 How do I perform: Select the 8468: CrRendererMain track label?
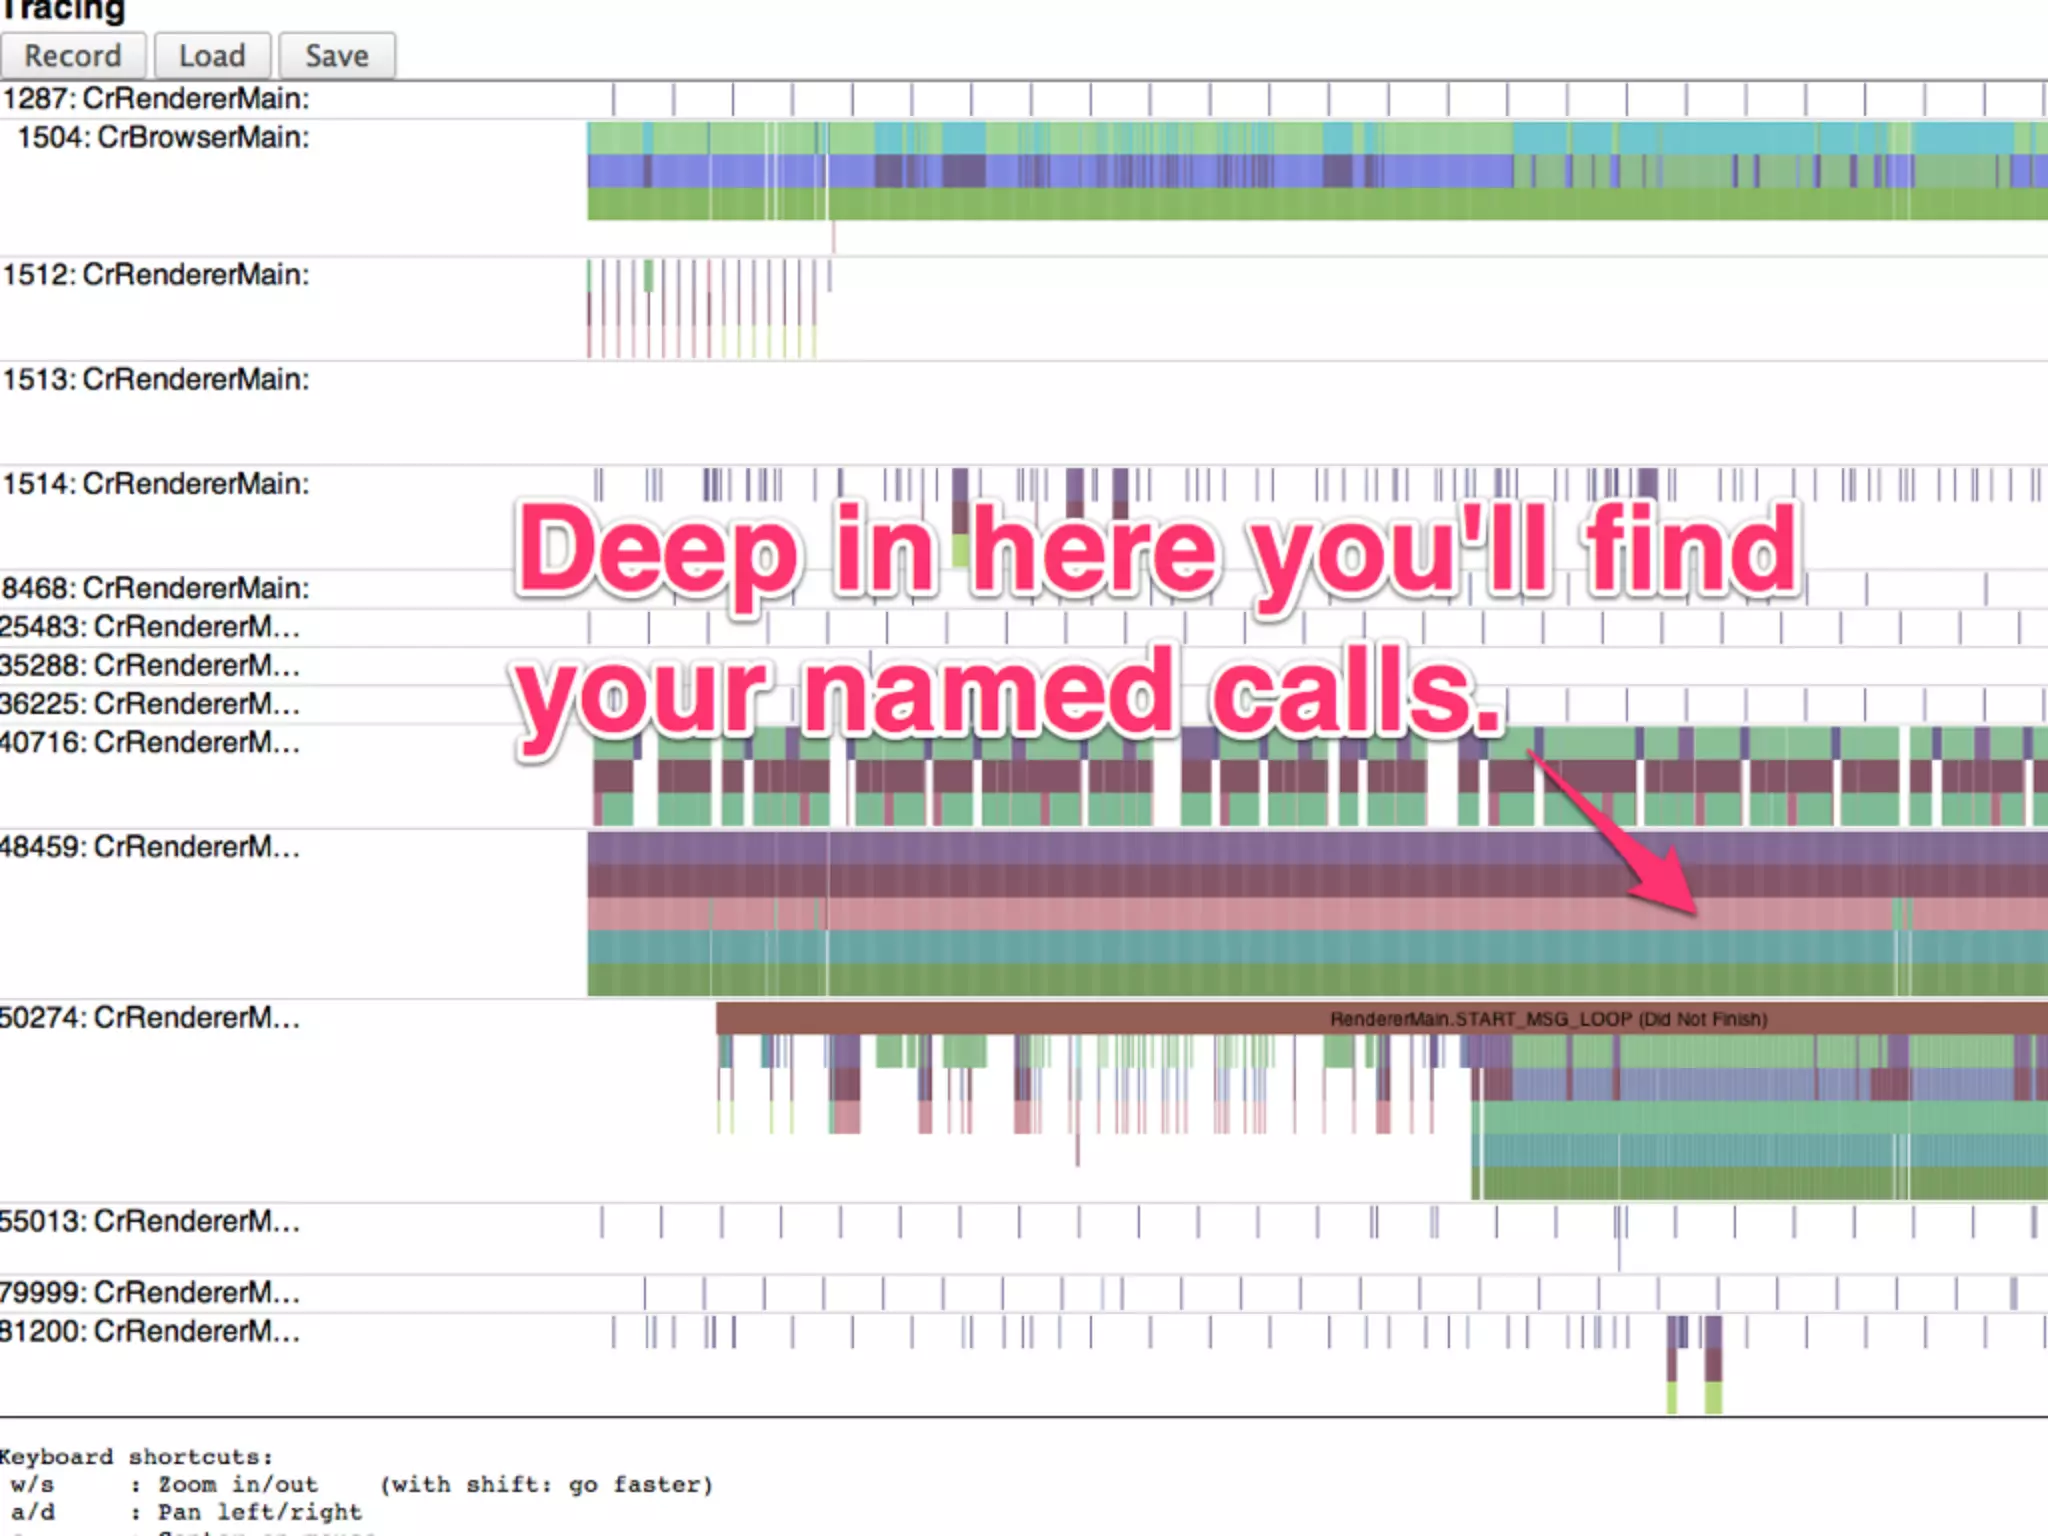[156, 588]
